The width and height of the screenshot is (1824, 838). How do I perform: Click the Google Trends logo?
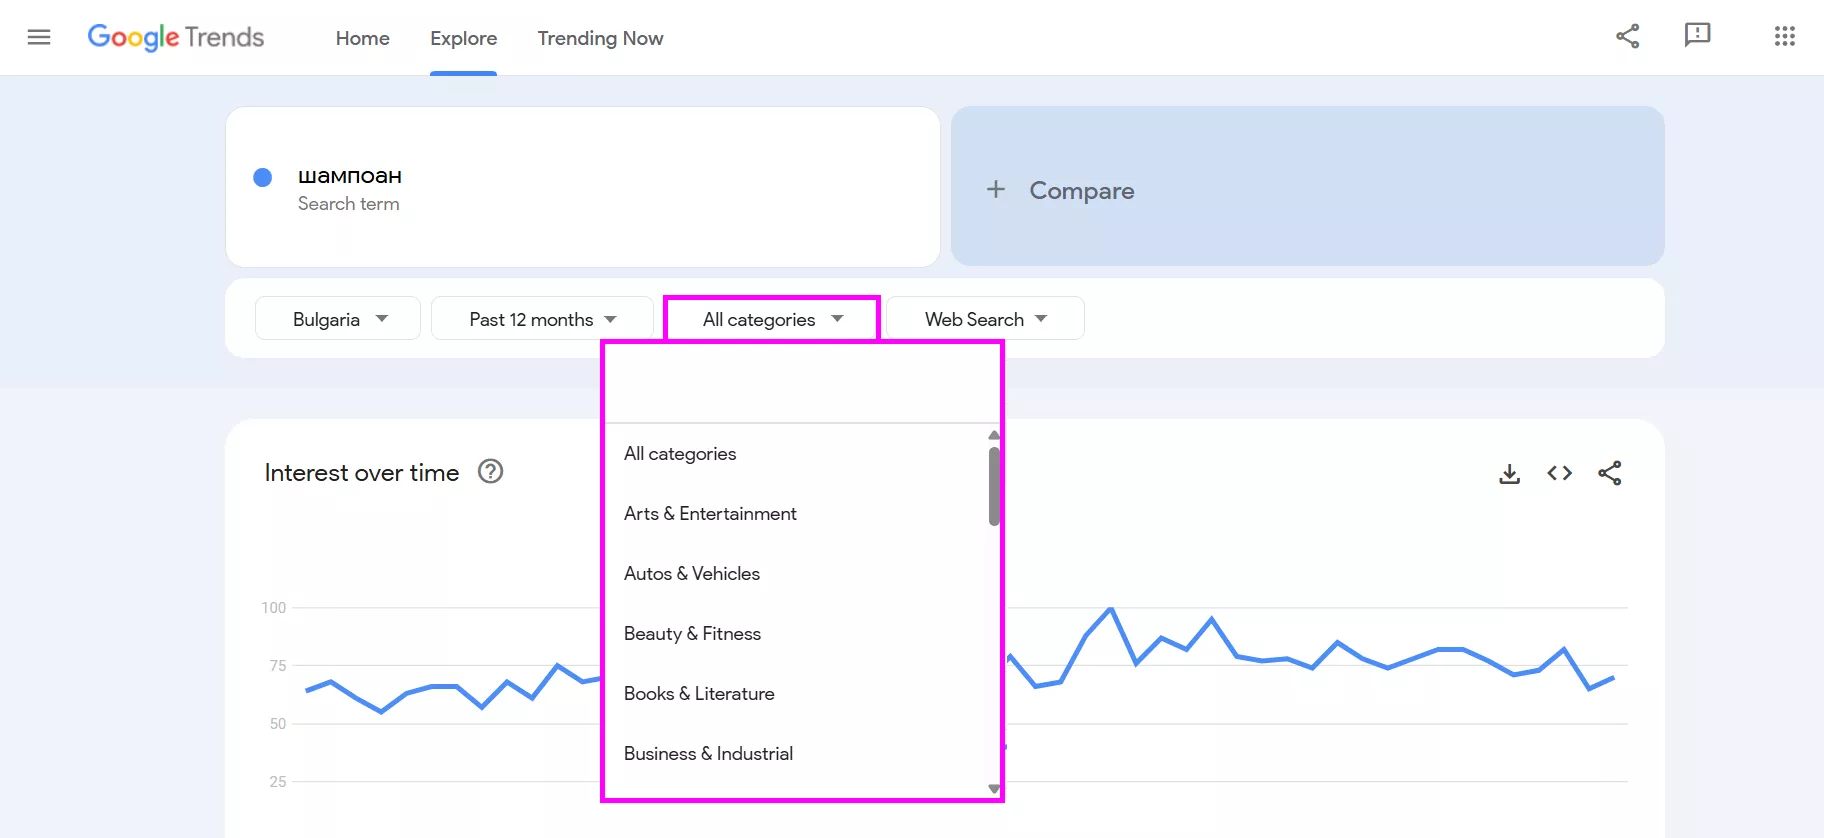(x=176, y=38)
